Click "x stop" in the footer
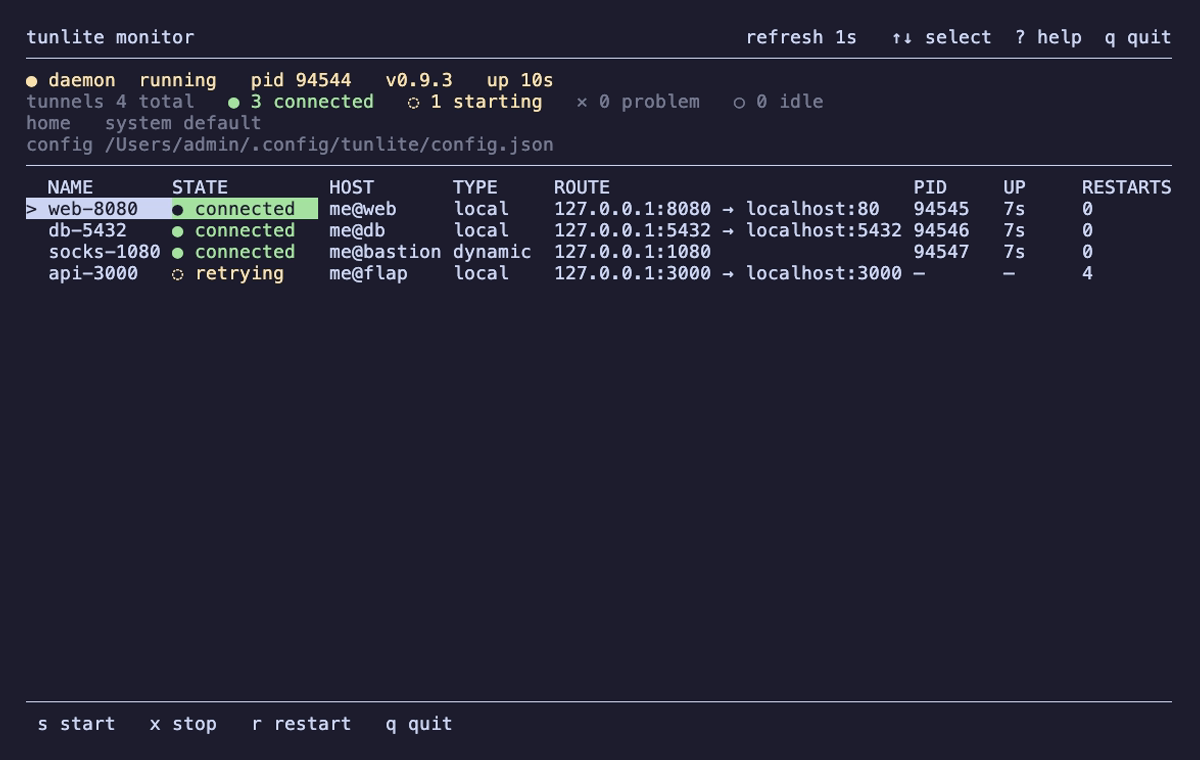The height and width of the screenshot is (760, 1200). [183, 724]
